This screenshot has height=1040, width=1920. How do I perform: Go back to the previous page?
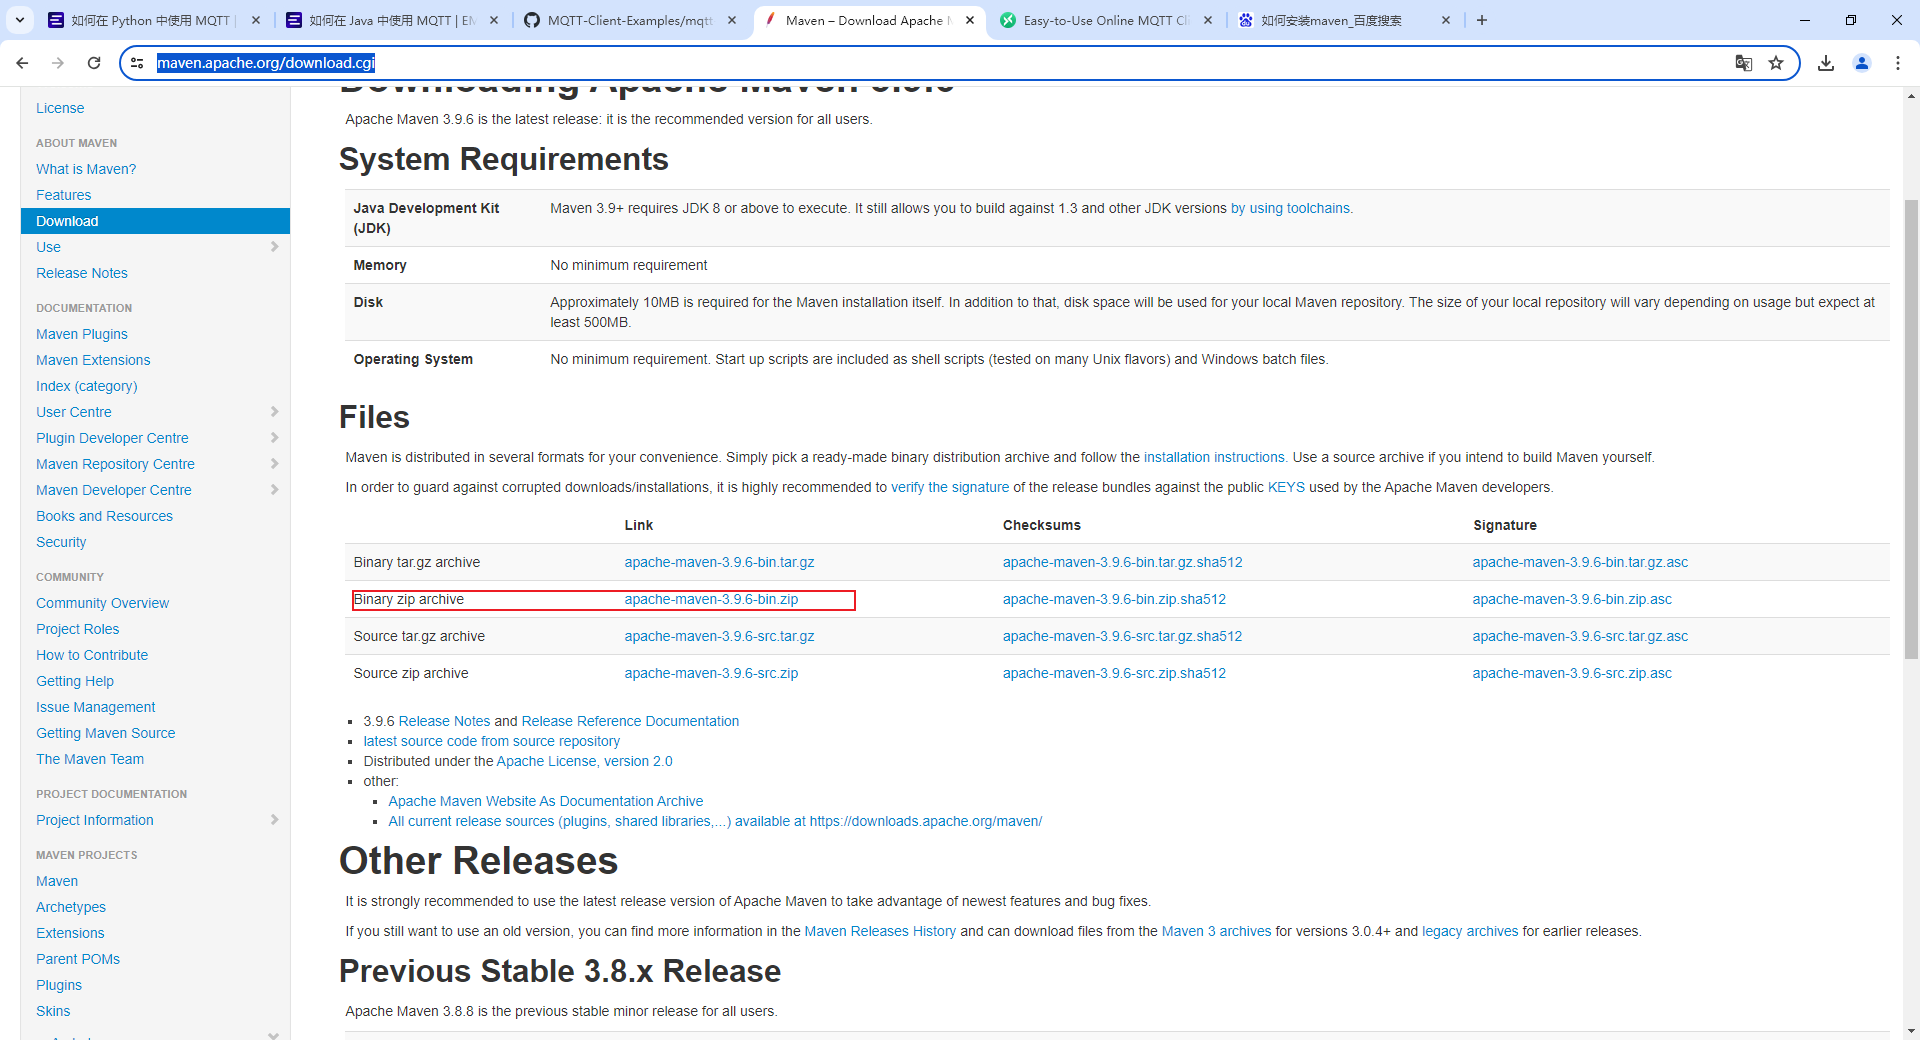point(22,63)
